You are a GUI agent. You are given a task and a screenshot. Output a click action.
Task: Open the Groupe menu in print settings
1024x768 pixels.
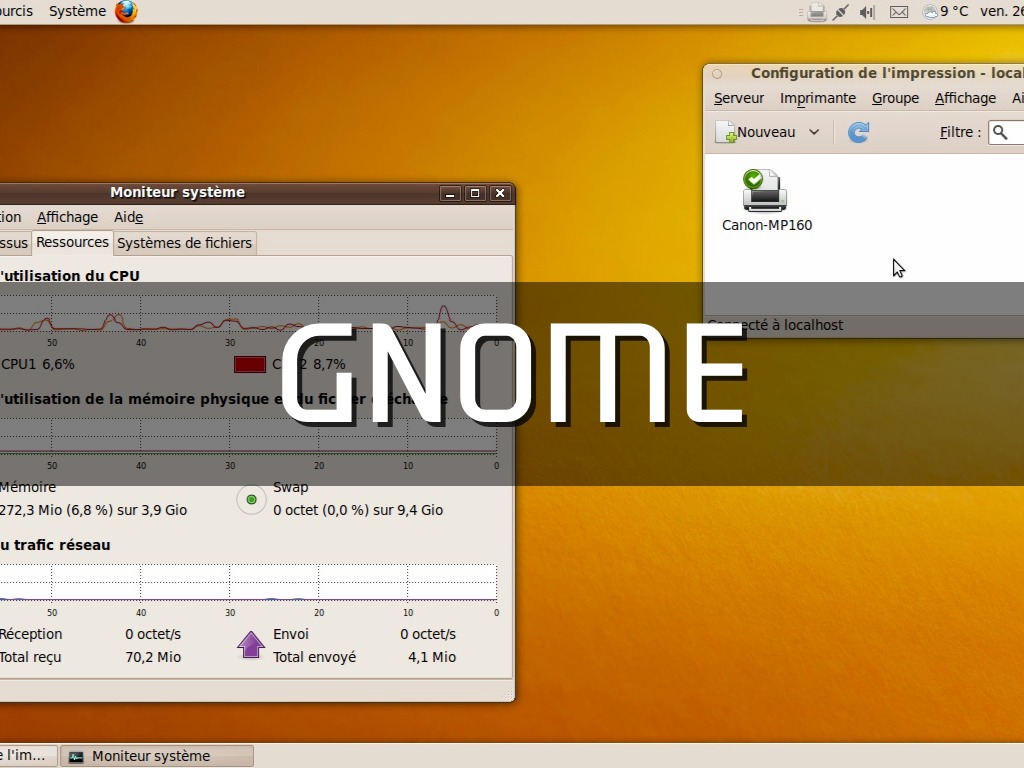(x=895, y=98)
